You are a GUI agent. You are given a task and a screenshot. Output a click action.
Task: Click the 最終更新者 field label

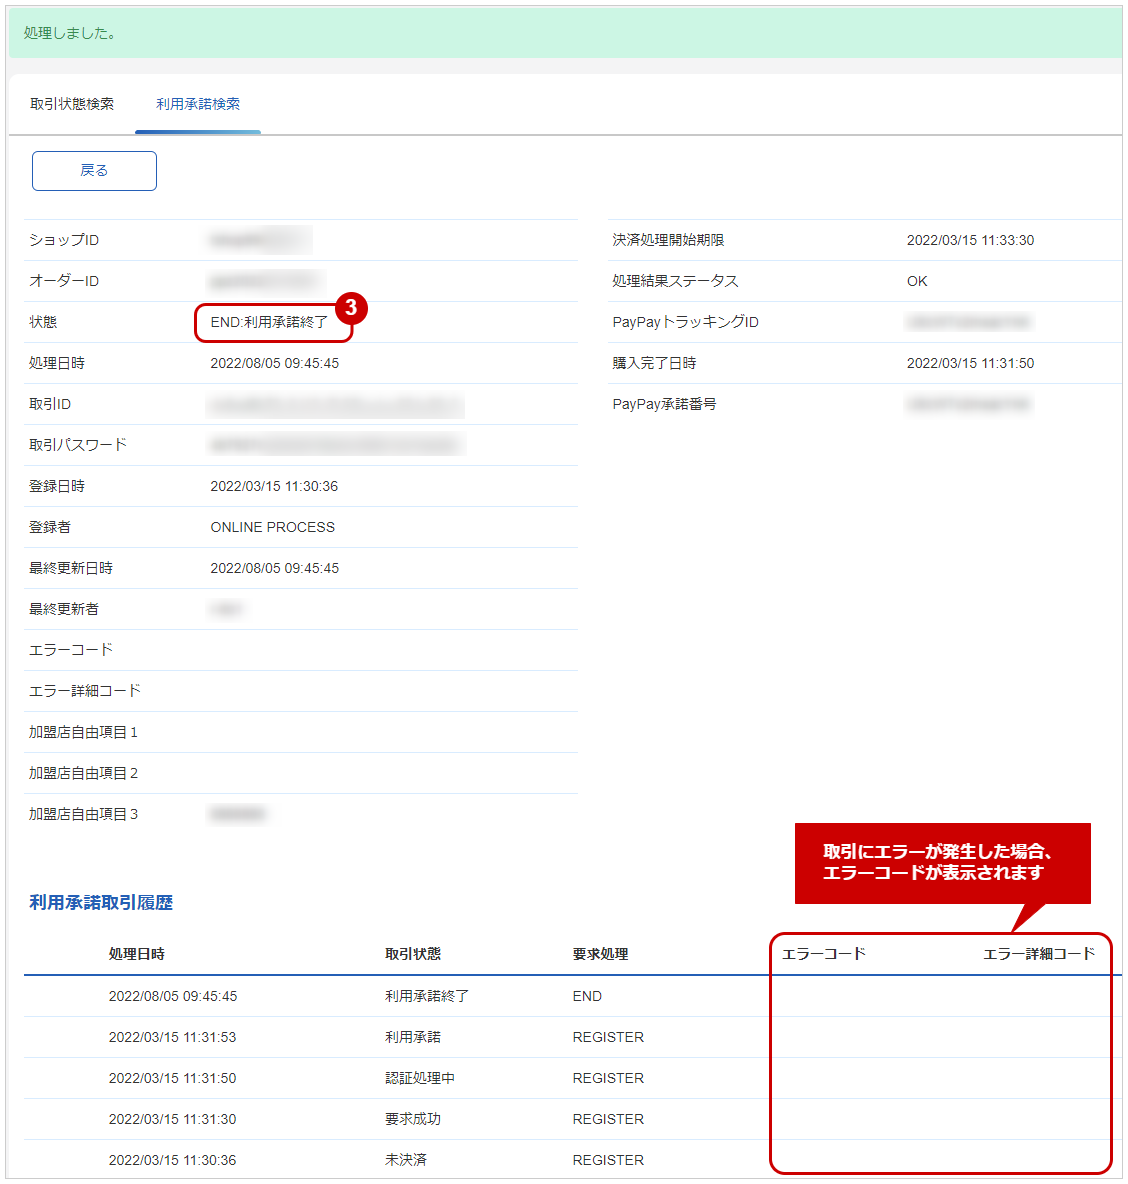(x=63, y=609)
